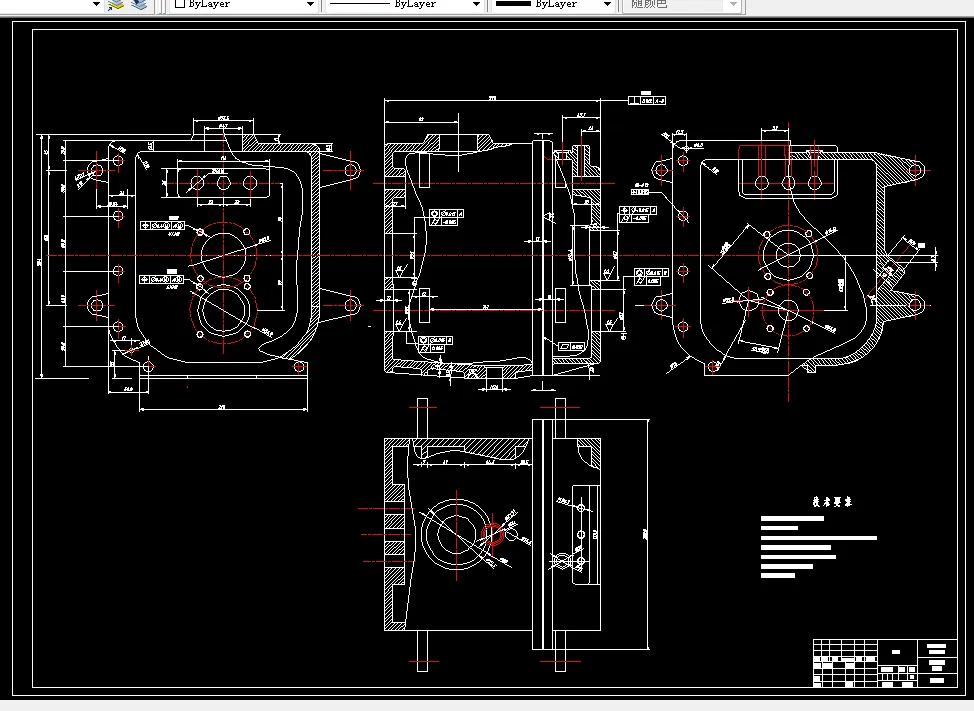Viewport: 974px width, 711px height.
Task: Open the lineweight ByLayer dropdown
Action: [x=553, y=4]
